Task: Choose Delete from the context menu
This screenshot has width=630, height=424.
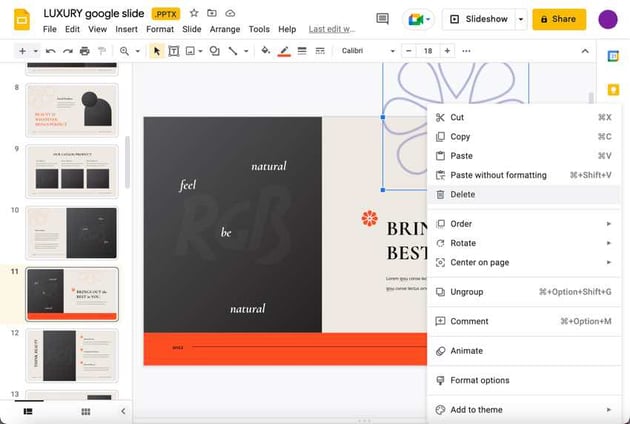Action: [x=463, y=194]
